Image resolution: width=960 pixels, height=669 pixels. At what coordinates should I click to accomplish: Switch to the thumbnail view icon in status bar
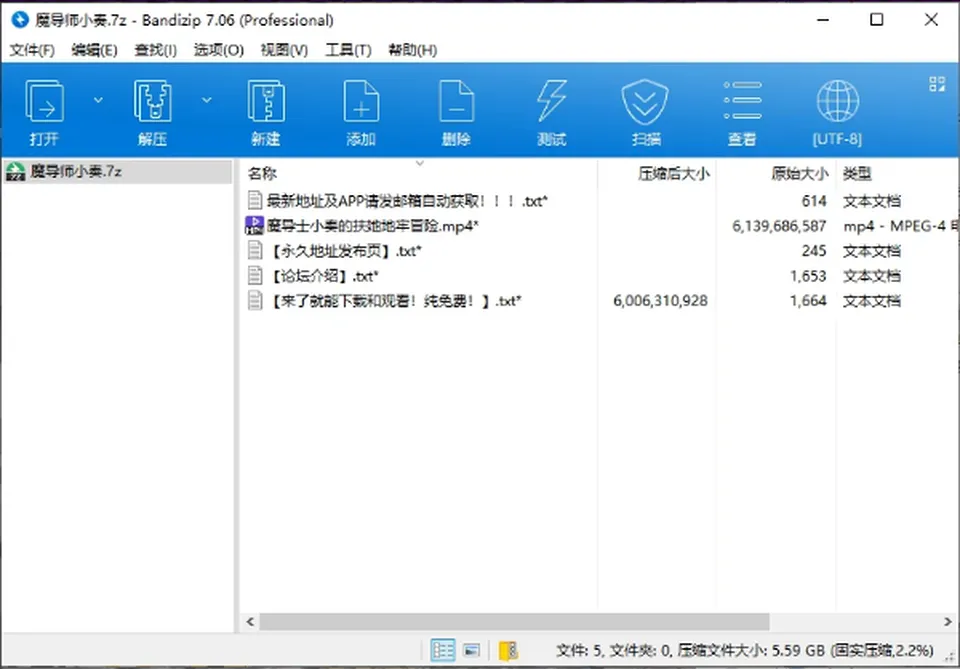pyautogui.click(x=471, y=649)
